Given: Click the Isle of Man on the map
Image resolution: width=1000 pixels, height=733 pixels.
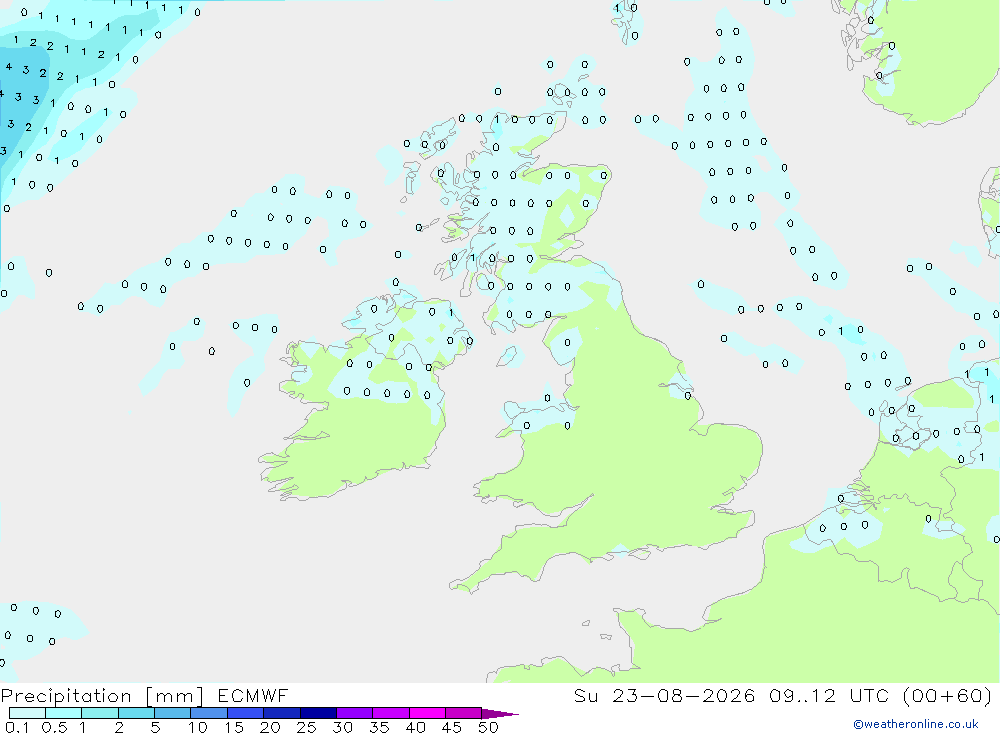Looking at the screenshot, I should 510,356.
